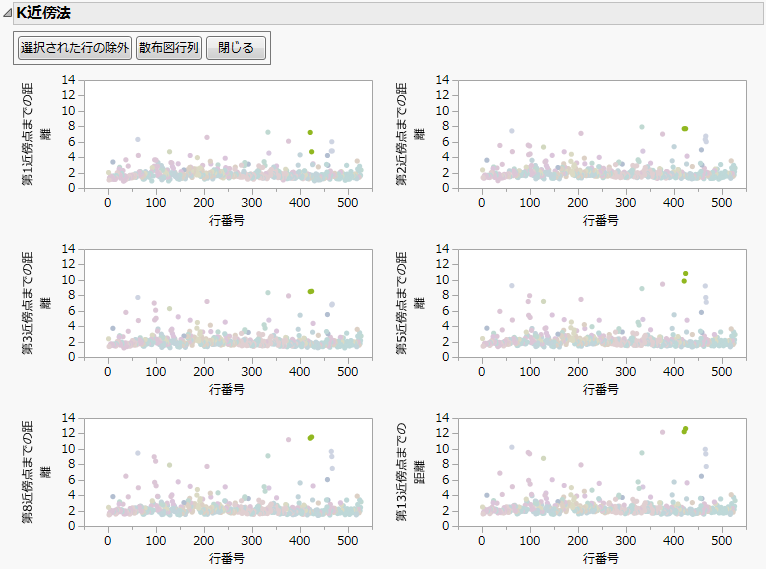Click 行番号 x-axis label under 第3近傍点 plot

[227, 389]
